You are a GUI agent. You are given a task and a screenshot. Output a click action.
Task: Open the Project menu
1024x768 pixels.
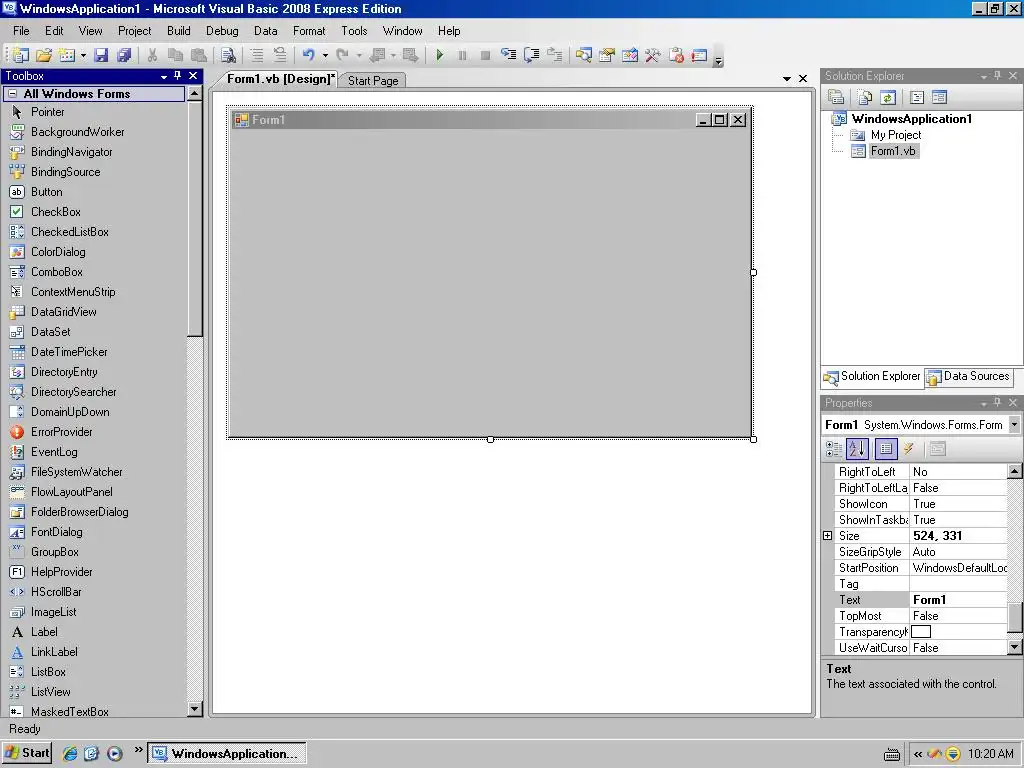(134, 31)
